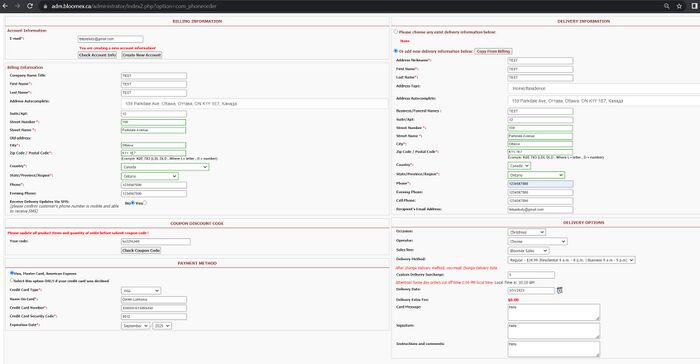Open browser zoom magnifier icon
Viewport: 700px width, 364px height.
(x=667, y=6)
